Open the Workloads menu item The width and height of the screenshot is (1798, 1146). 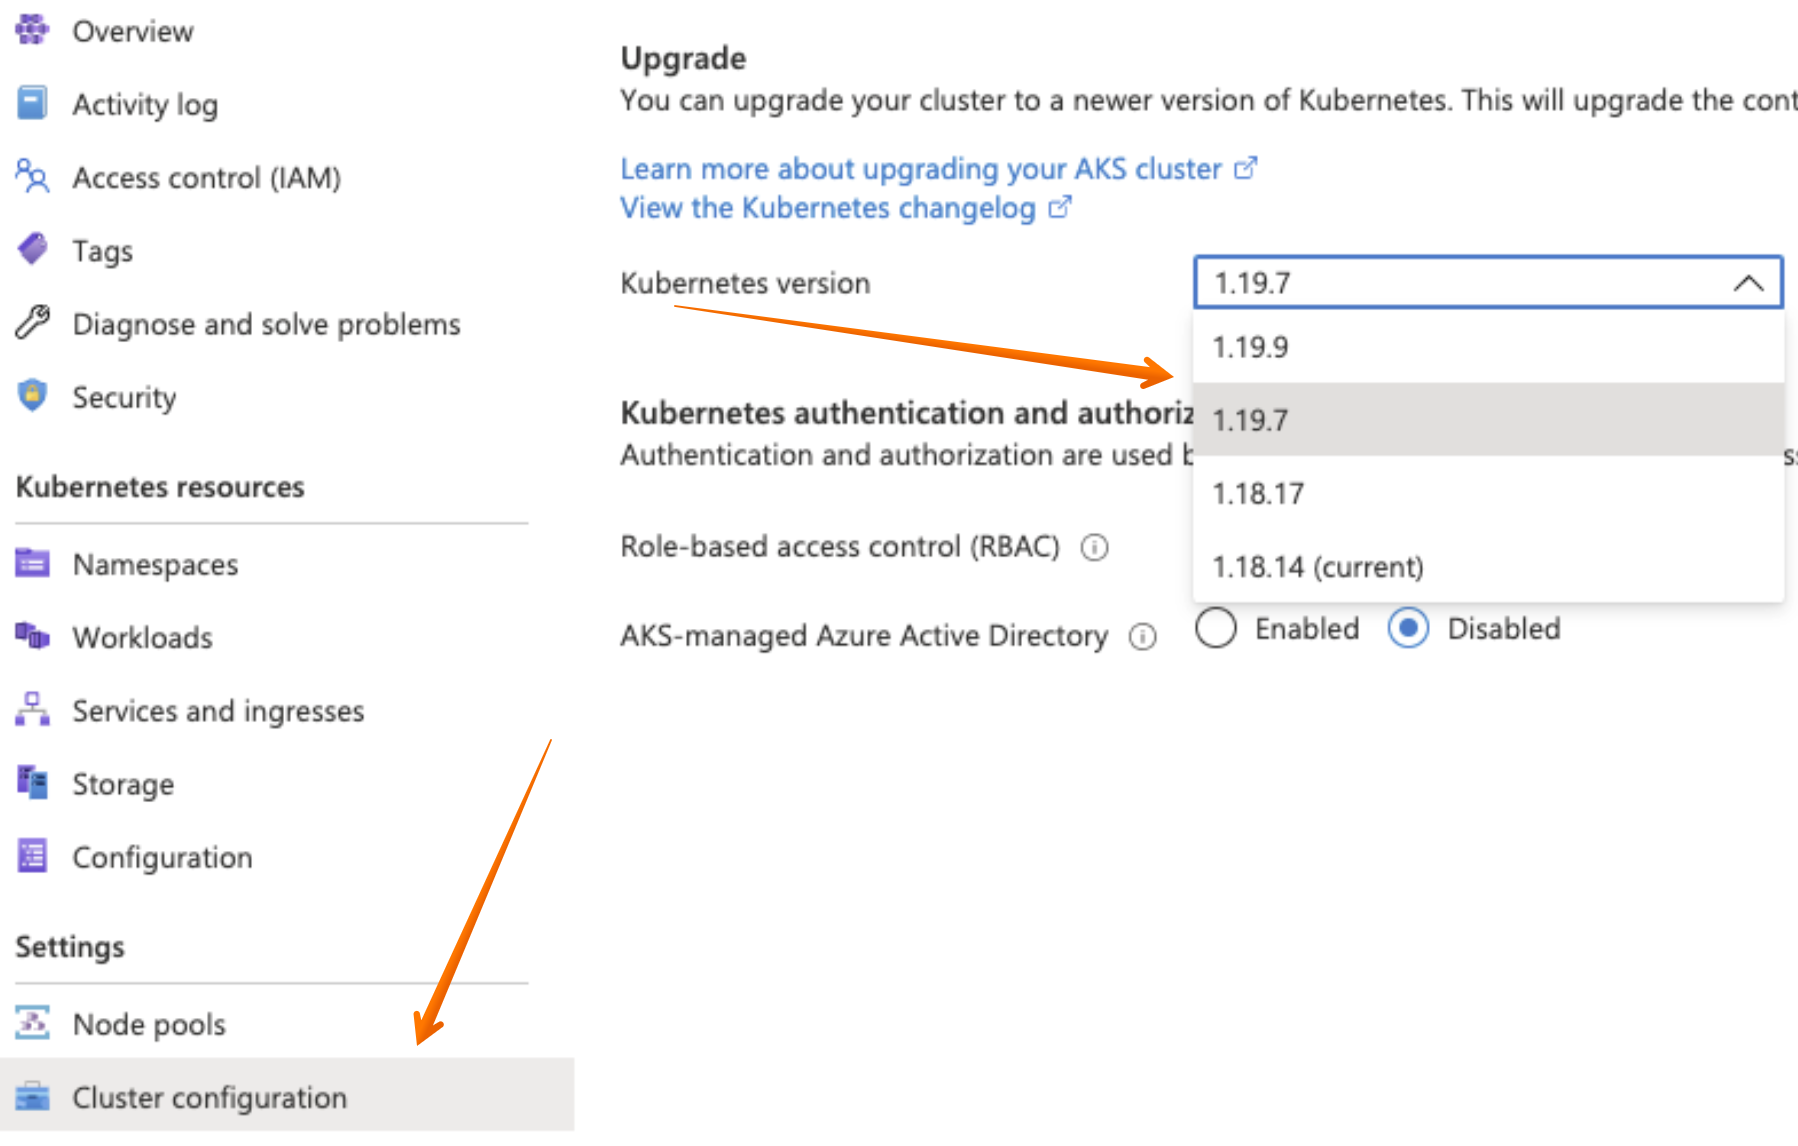pos(142,637)
